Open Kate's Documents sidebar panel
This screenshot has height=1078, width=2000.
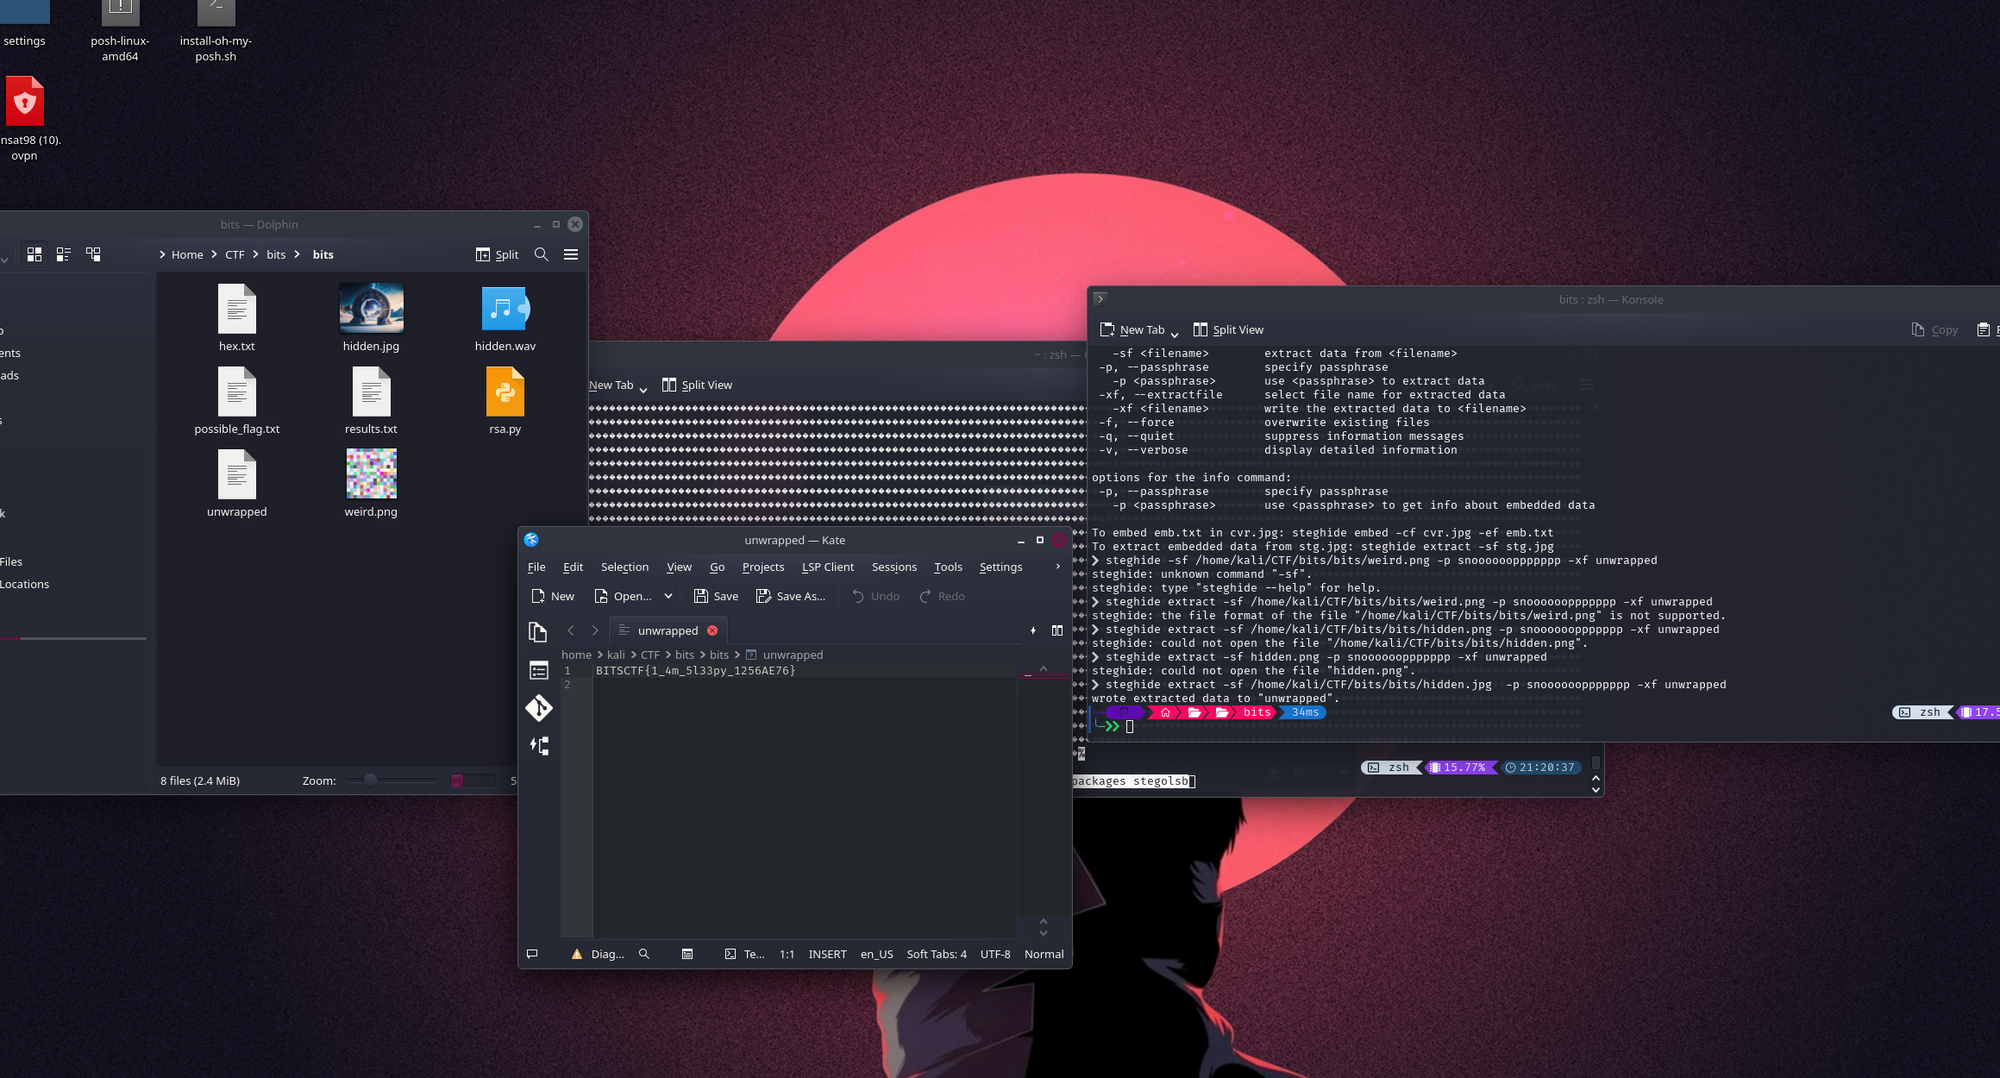[538, 632]
